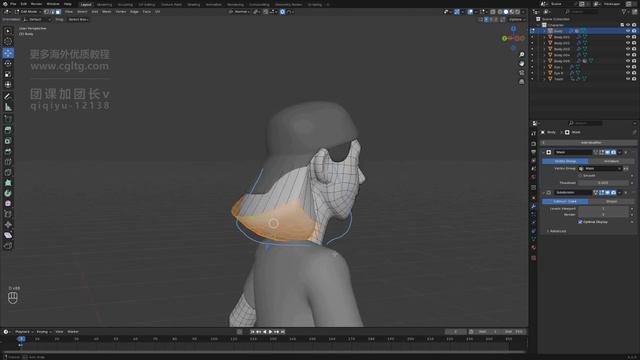This screenshot has height=360, width=640.
Task: Expand Body.005 in the outliner
Action: pyautogui.click(x=544, y=61)
